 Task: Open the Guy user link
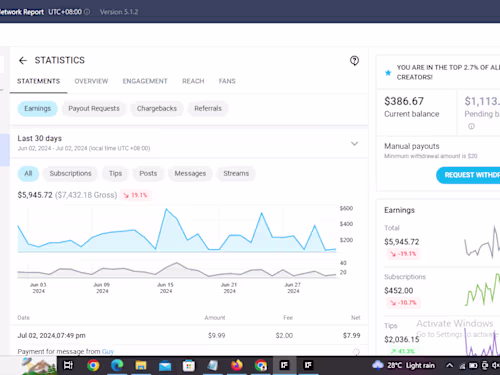(x=108, y=351)
